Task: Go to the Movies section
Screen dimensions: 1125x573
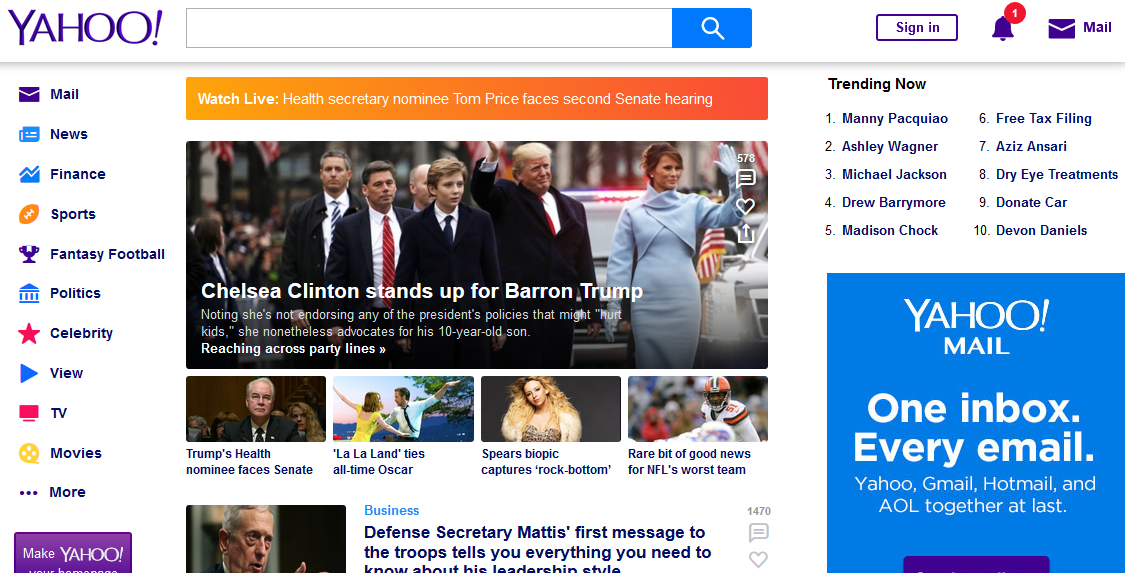Action: tap(75, 453)
